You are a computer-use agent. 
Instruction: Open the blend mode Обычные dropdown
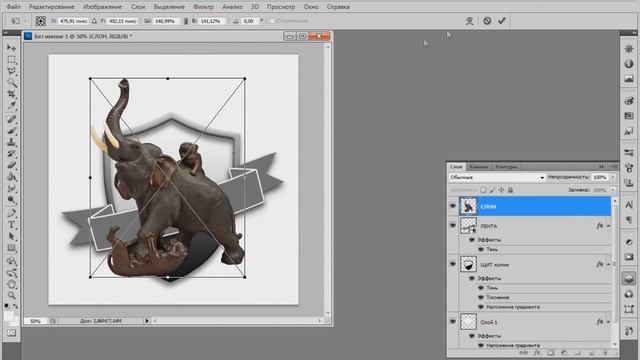click(x=497, y=177)
